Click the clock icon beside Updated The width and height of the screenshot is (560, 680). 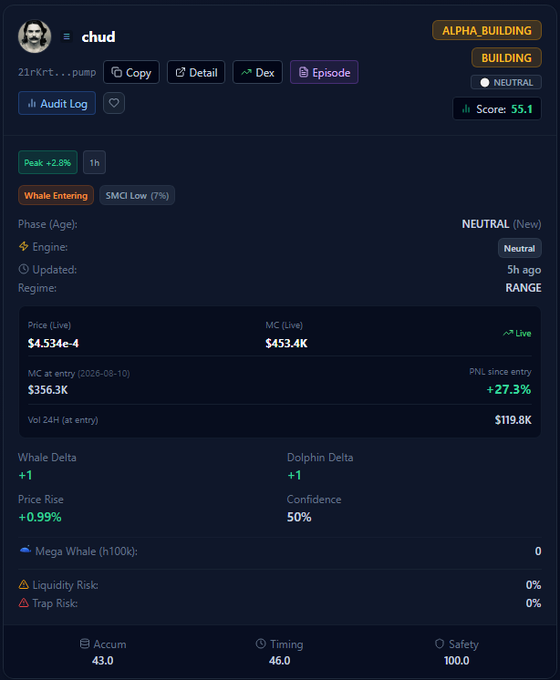(x=23, y=269)
